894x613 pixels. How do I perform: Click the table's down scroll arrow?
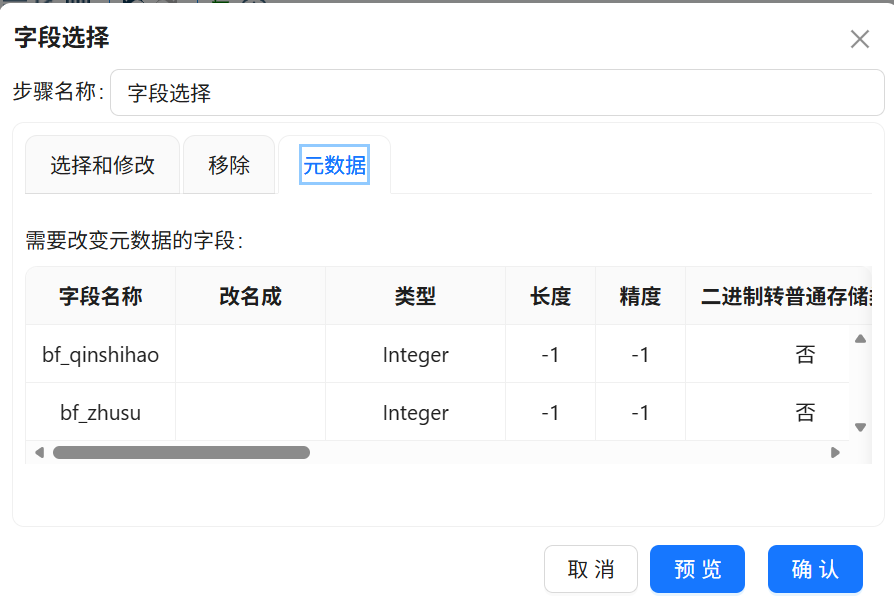[x=860, y=427]
